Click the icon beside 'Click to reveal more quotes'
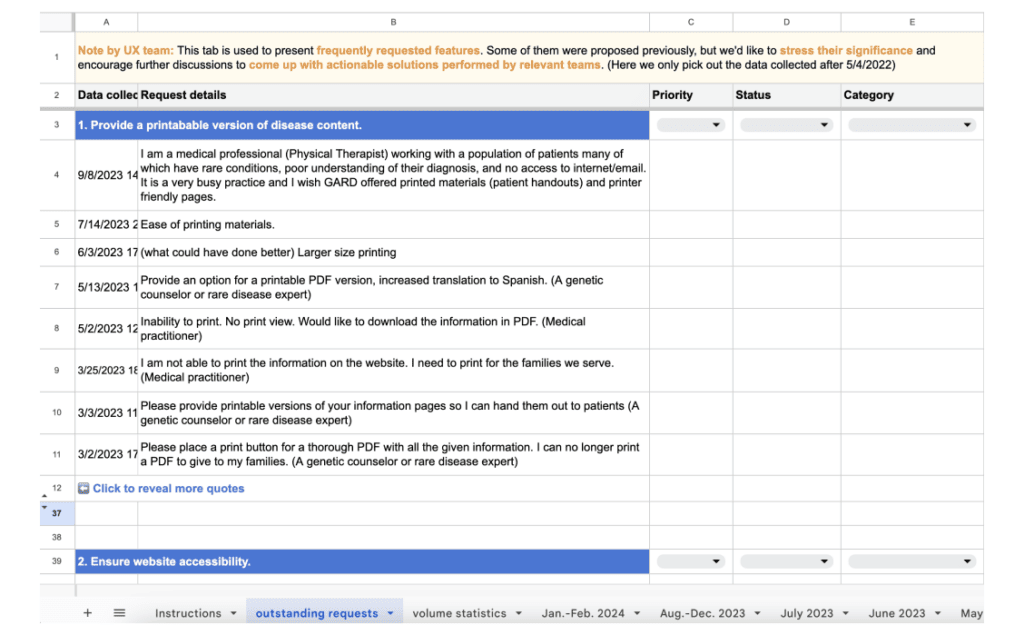This screenshot has height=635, width=1024. click(84, 488)
